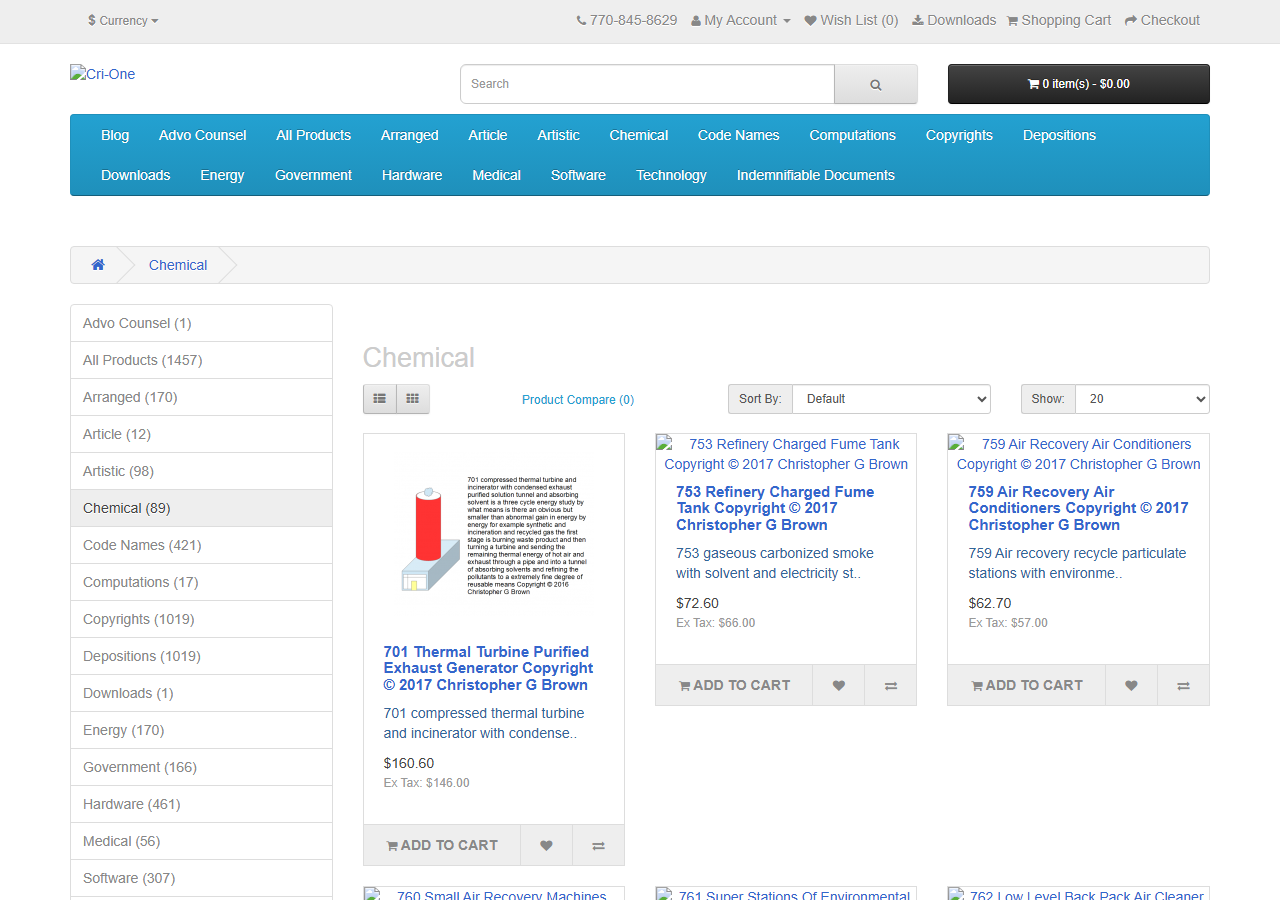
Task: Open the Sort By dropdown
Action: tap(891, 399)
